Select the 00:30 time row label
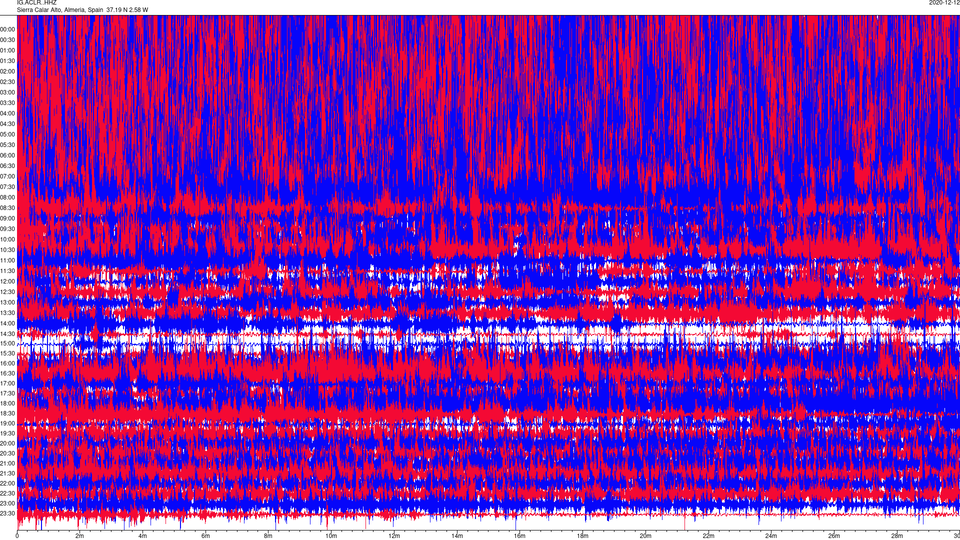 (8, 40)
